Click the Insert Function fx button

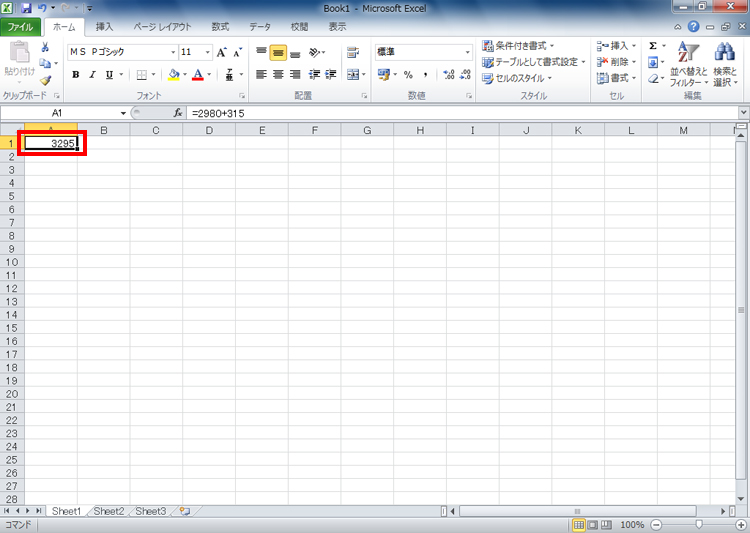coord(177,113)
